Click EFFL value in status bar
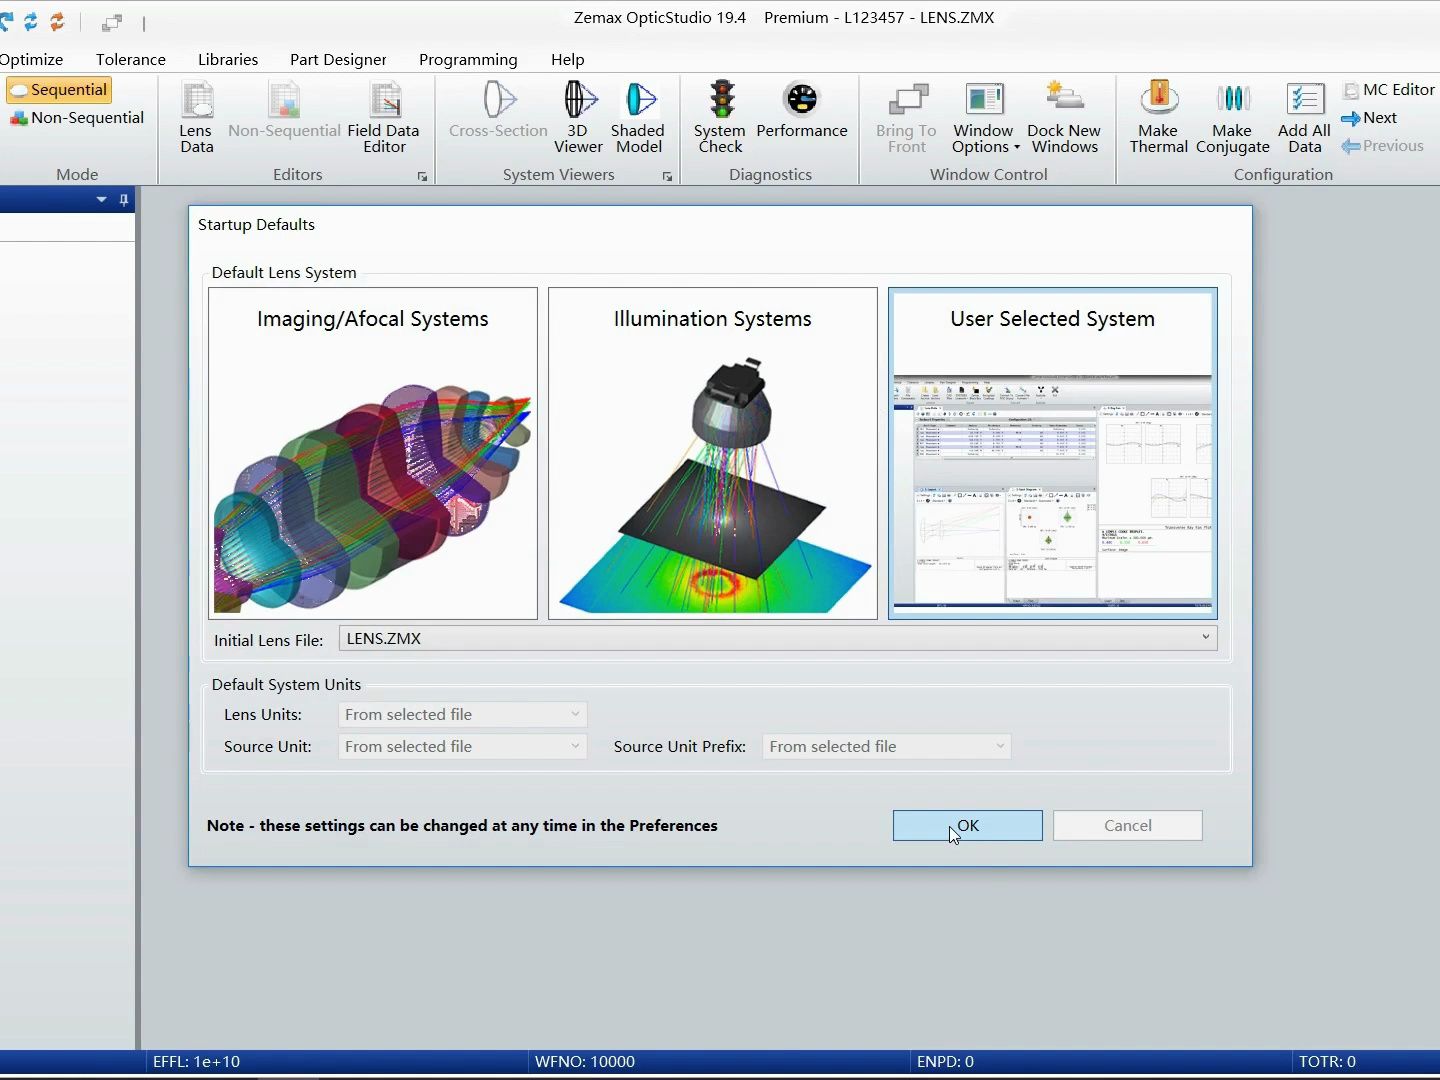The image size is (1440, 1080). coord(196,1062)
